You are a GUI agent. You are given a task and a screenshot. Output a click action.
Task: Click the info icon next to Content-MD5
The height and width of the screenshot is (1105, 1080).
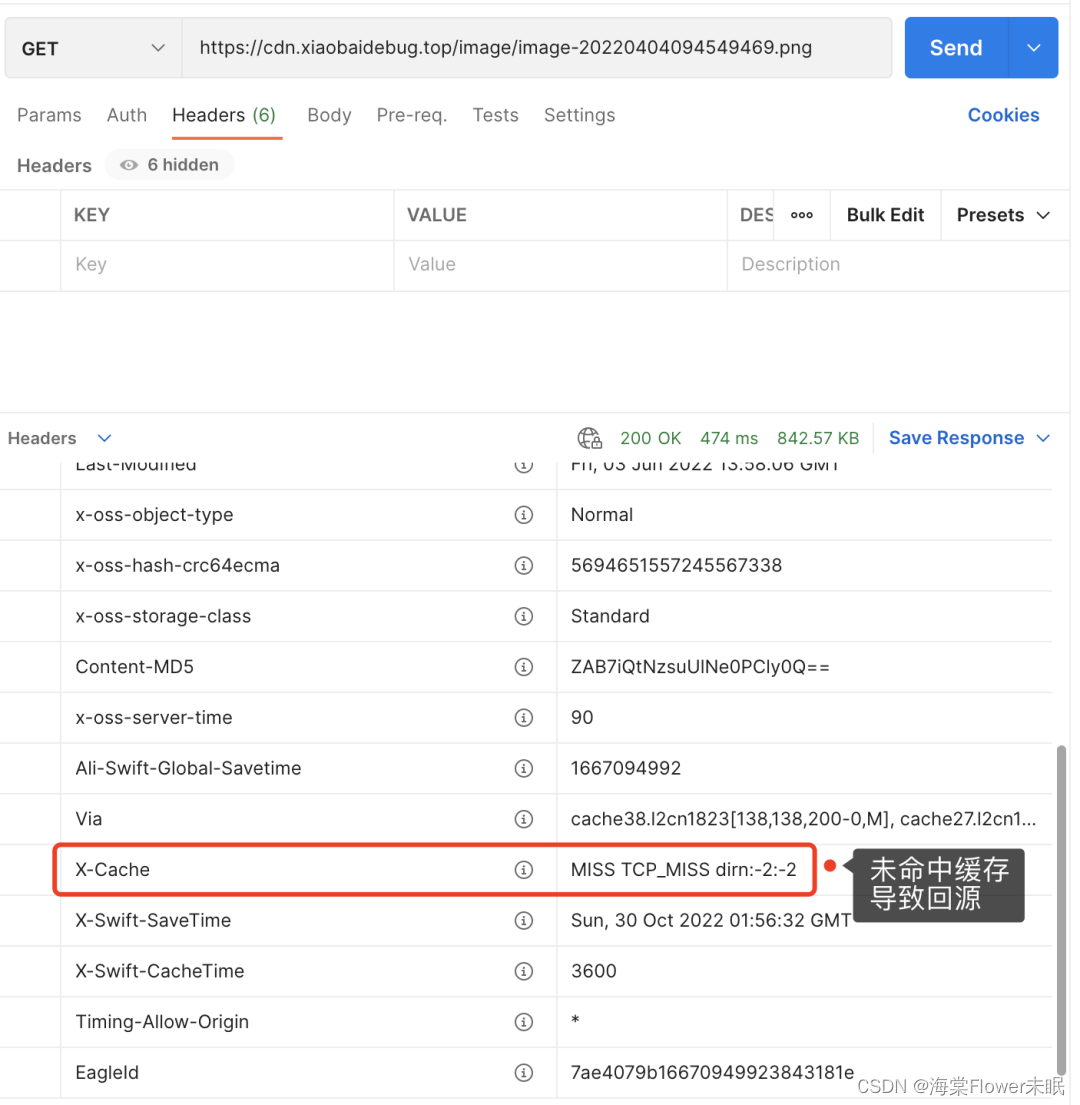(x=524, y=667)
